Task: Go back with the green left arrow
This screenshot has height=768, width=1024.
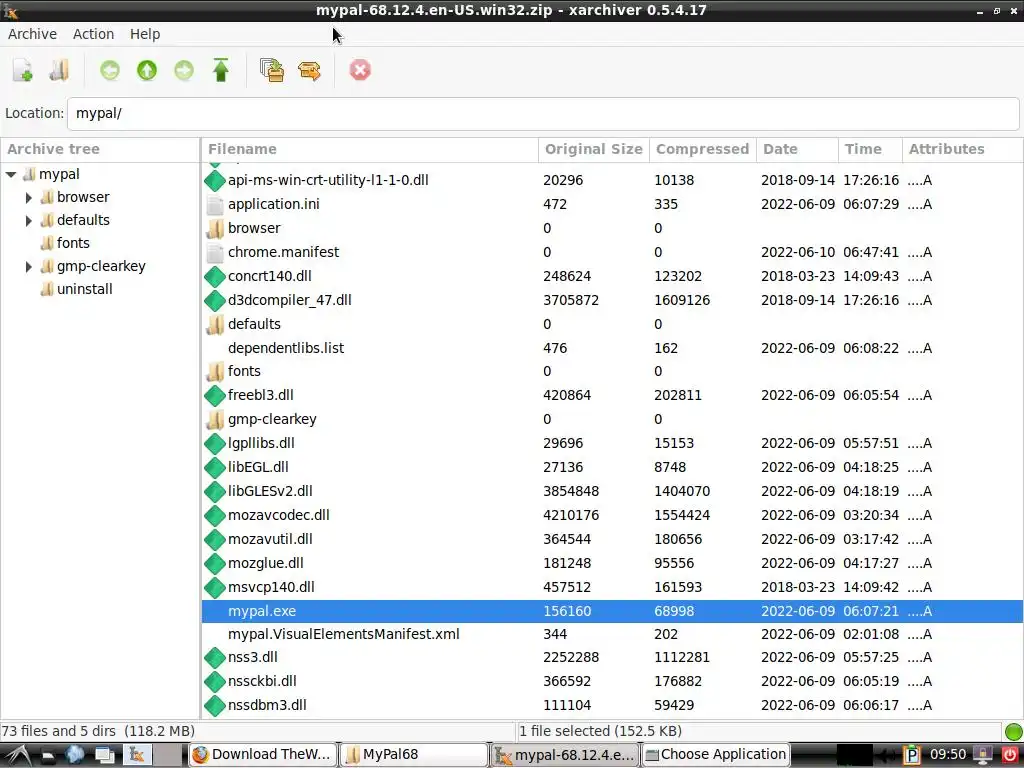Action: pos(110,70)
